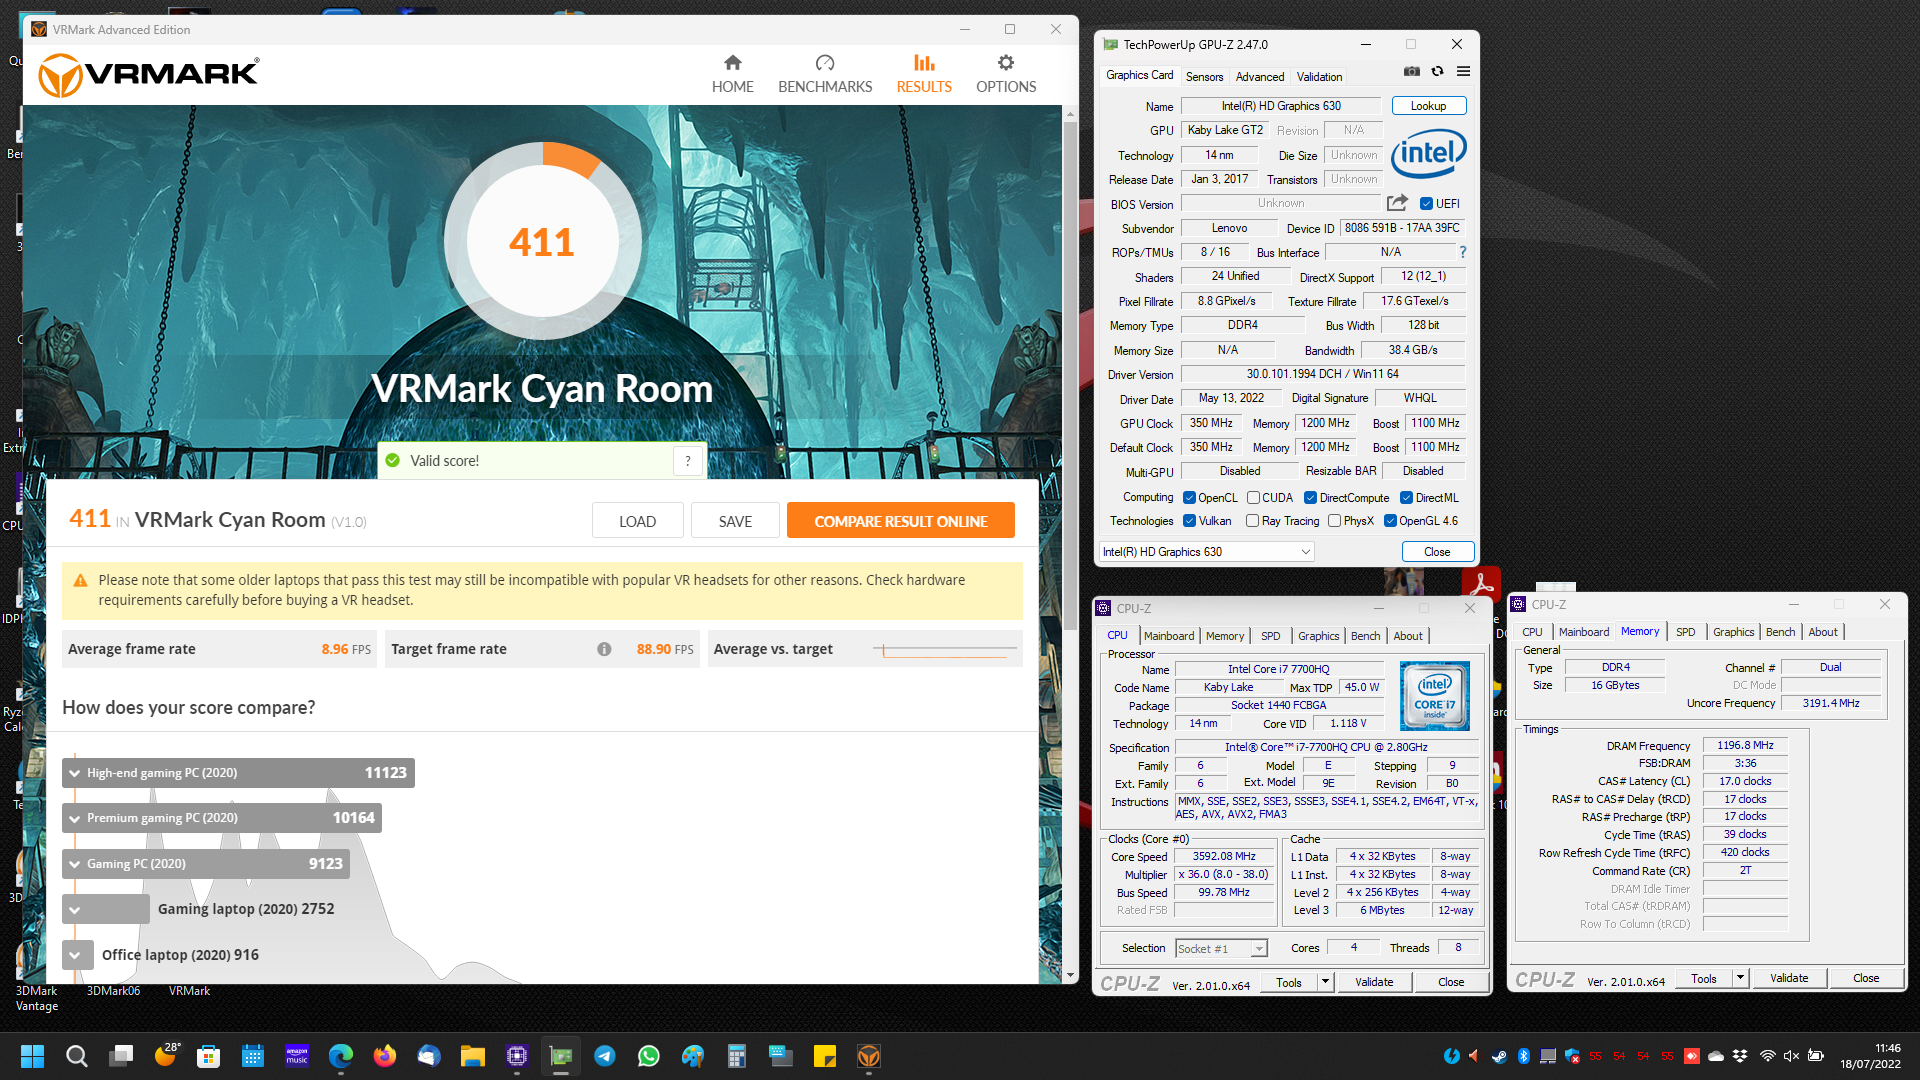Toggle OpenGL 4.6 checkbox
Screen dimensions: 1920x1080
click(1390, 520)
